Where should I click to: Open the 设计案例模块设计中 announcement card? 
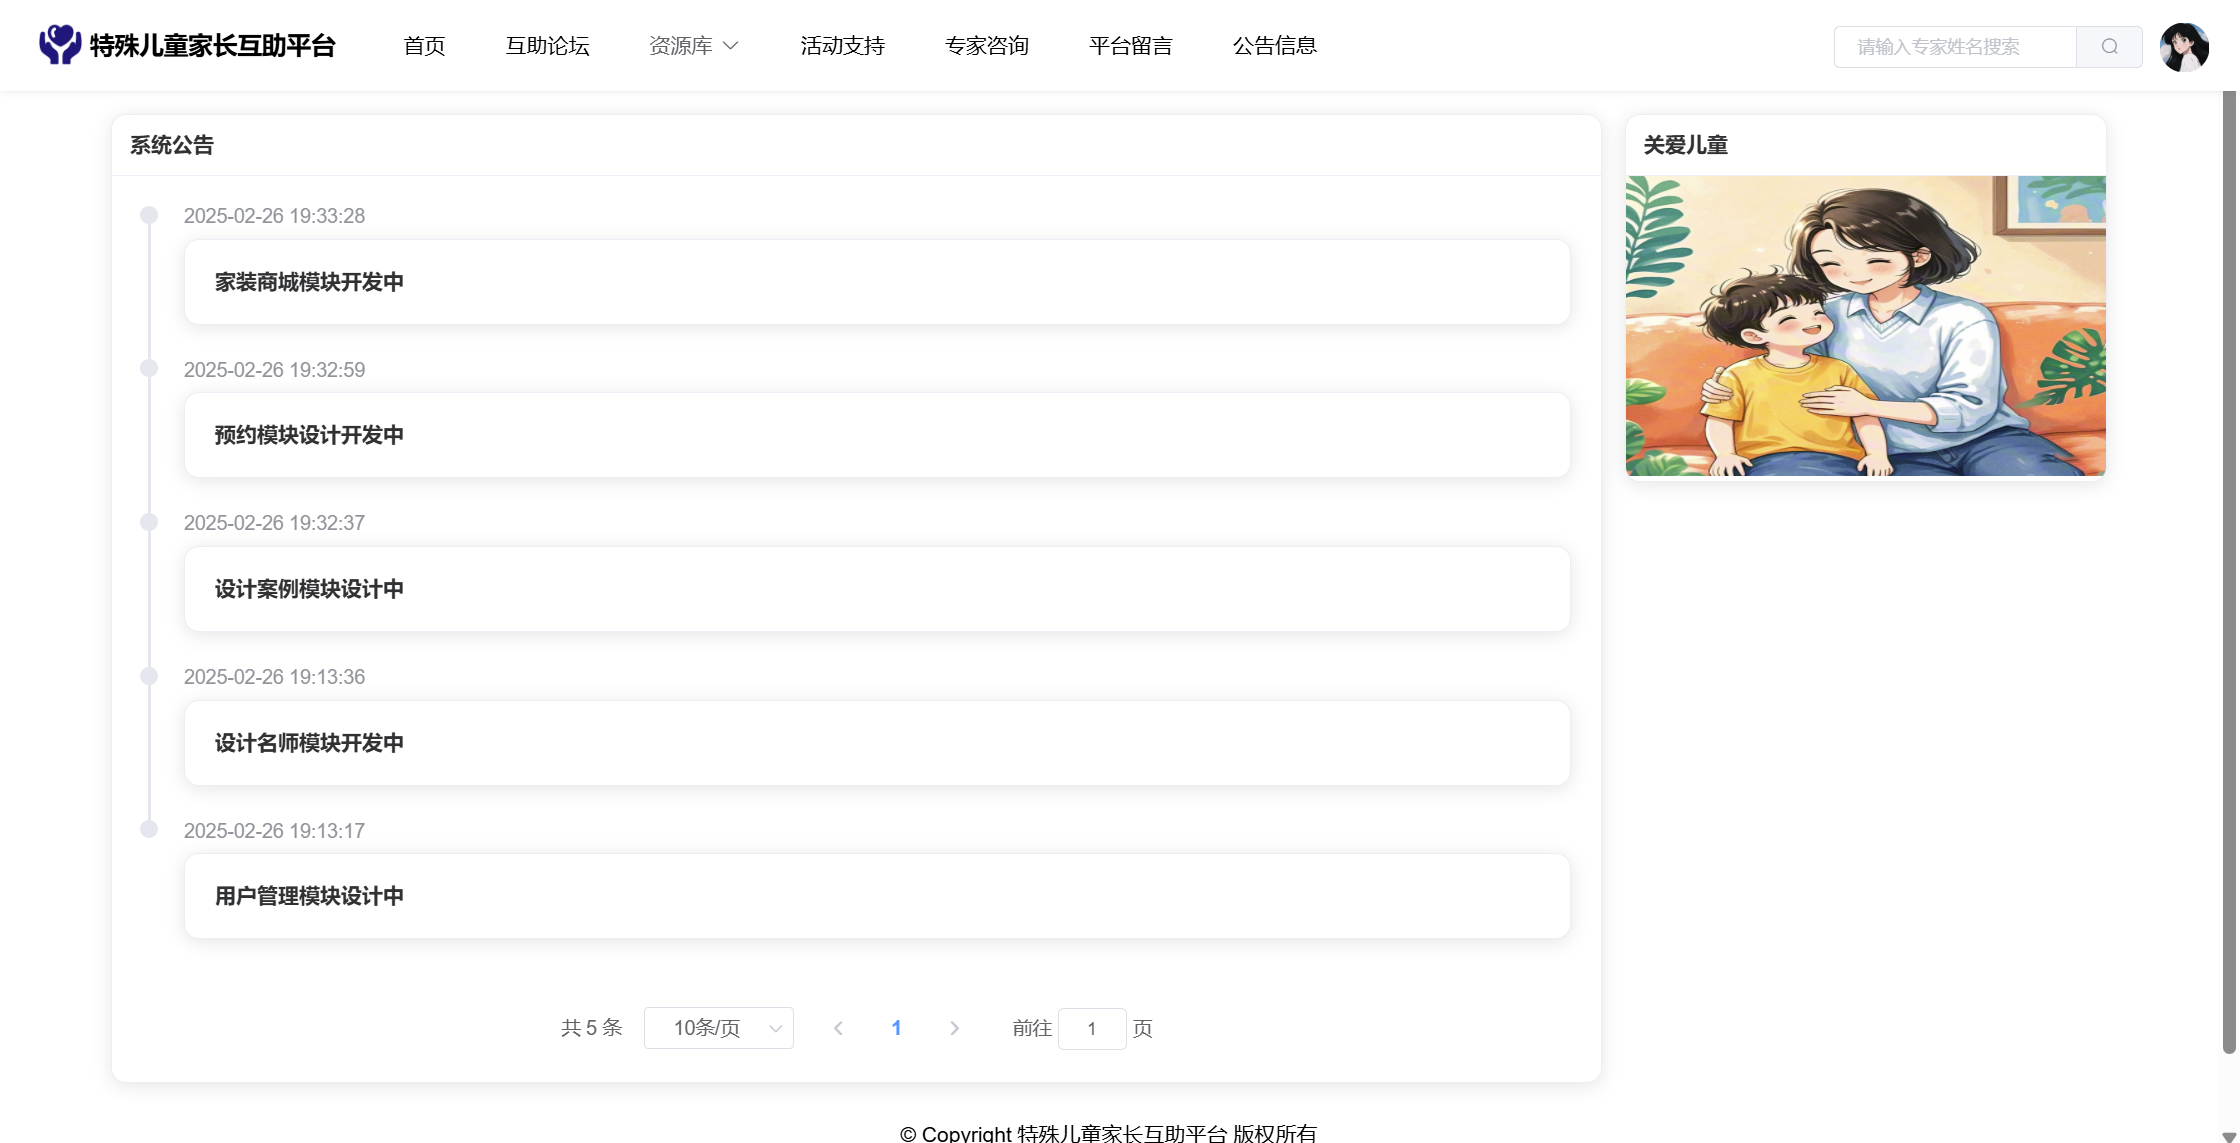pyautogui.click(x=876, y=589)
